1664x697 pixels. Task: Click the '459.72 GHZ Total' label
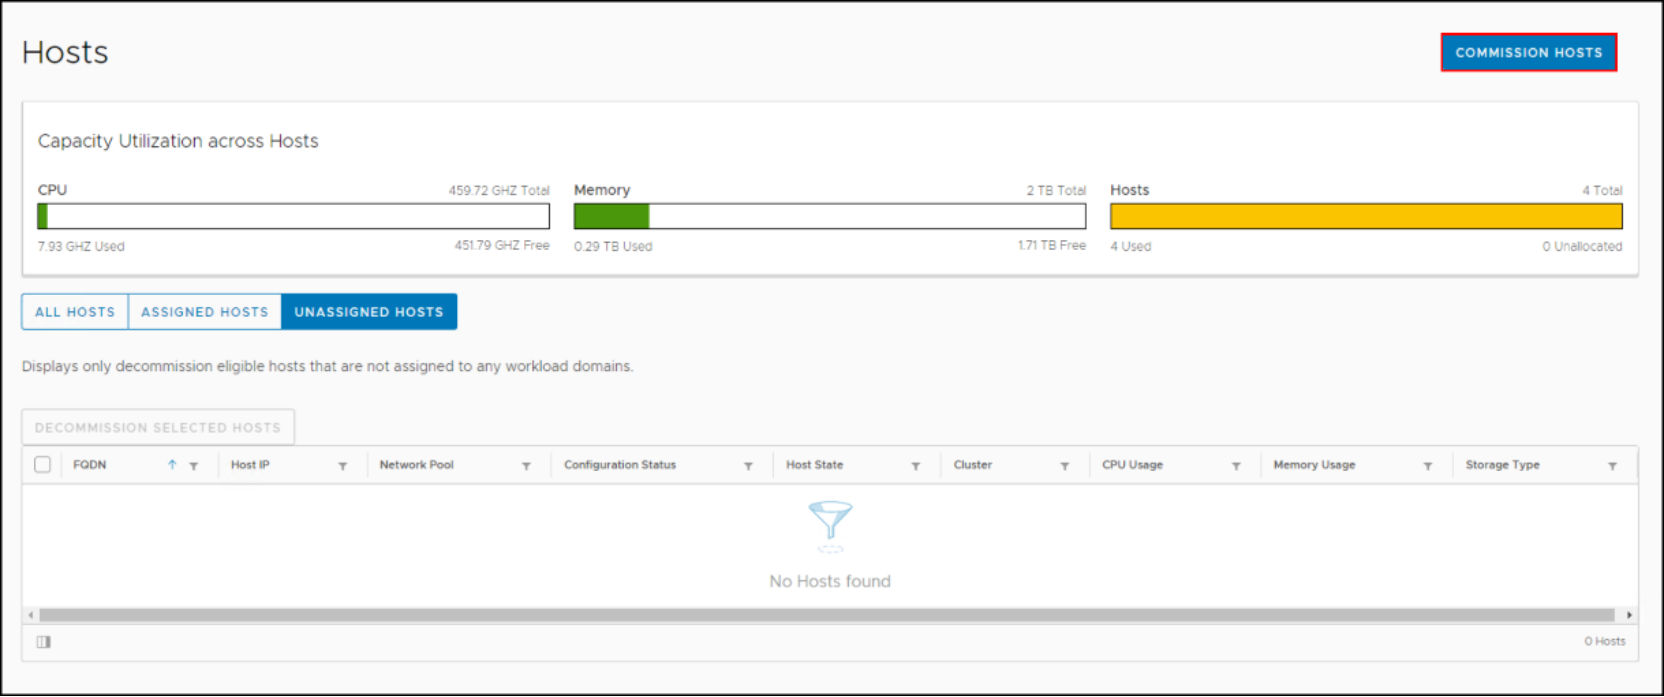tap(499, 190)
